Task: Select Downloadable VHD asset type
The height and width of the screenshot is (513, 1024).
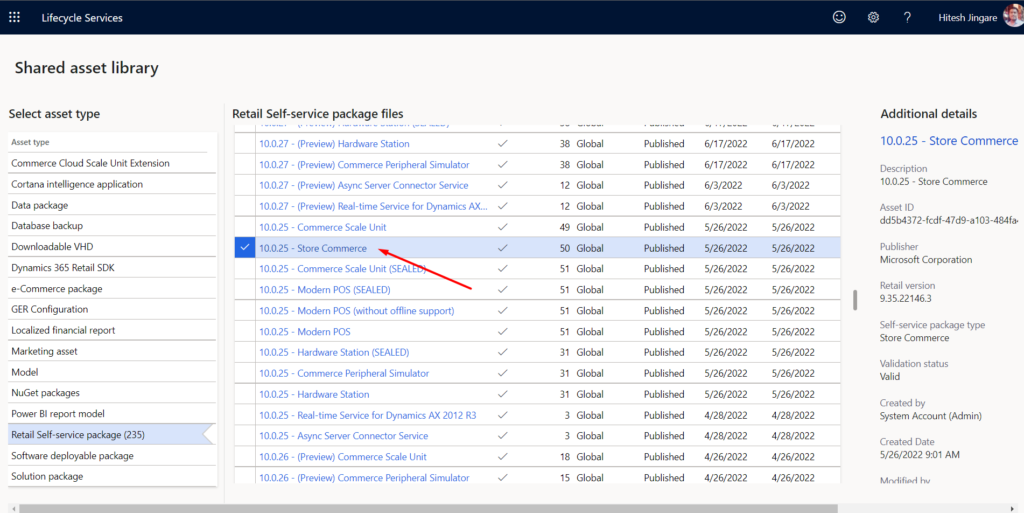Action: [x=112, y=247]
